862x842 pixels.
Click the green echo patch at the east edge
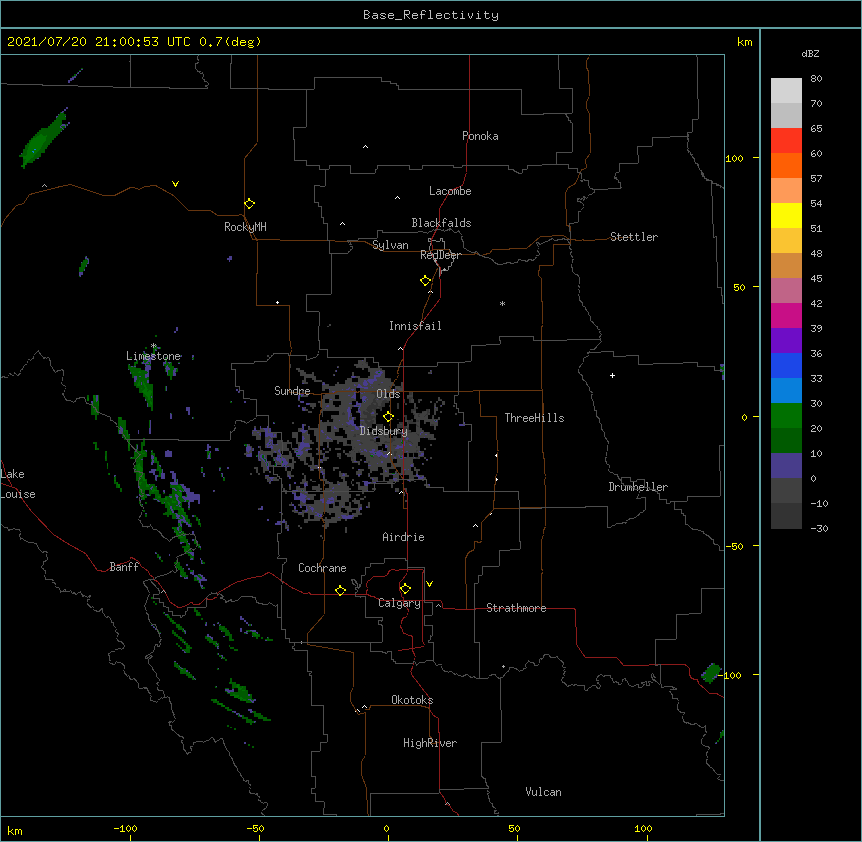pyautogui.click(x=711, y=672)
